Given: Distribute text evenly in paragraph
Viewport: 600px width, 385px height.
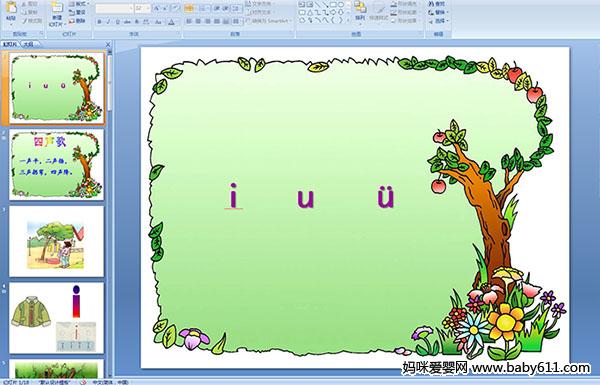Looking at the screenshot, I should click(226, 21).
